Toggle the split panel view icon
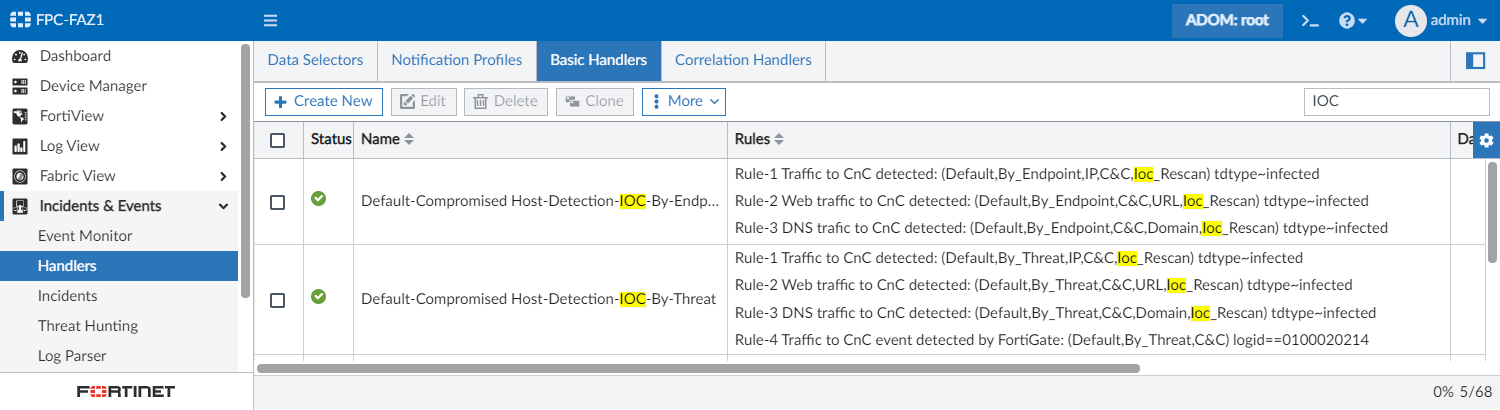This screenshot has width=1500, height=410. click(x=1475, y=60)
